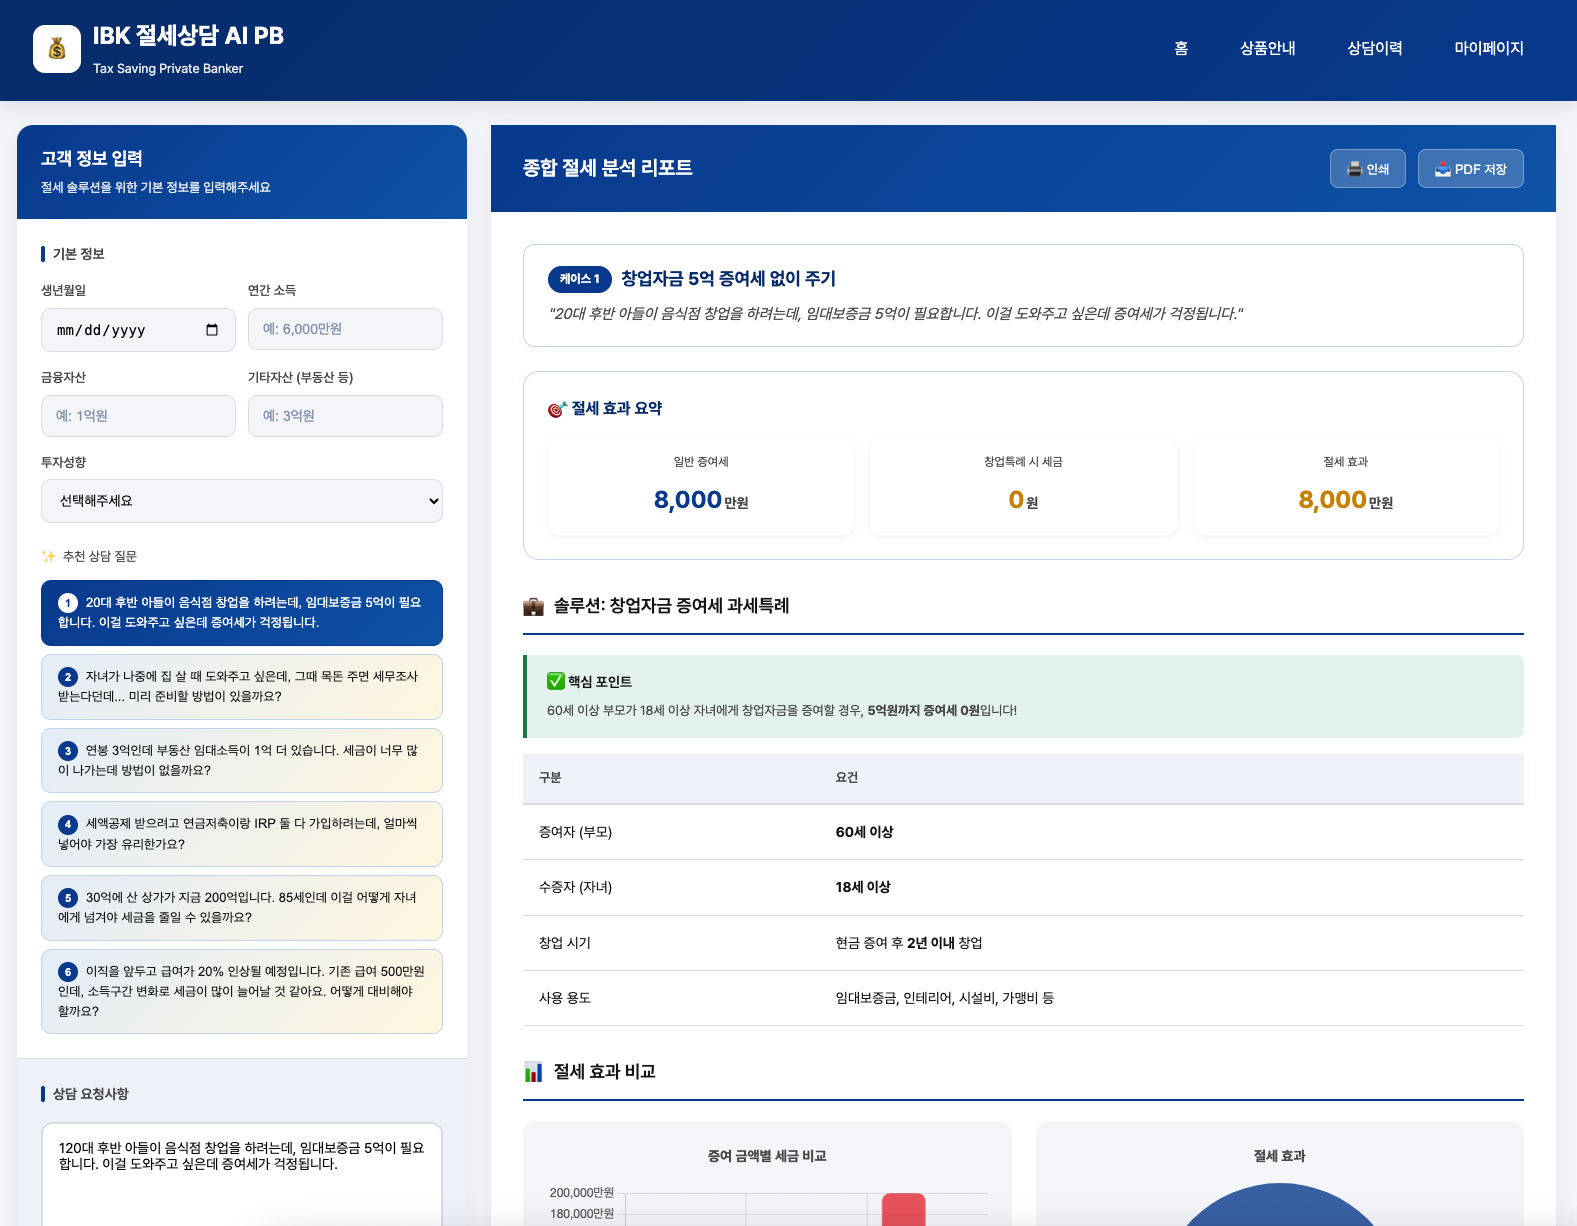Click number 6 badge in suggested questions

tap(68, 972)
